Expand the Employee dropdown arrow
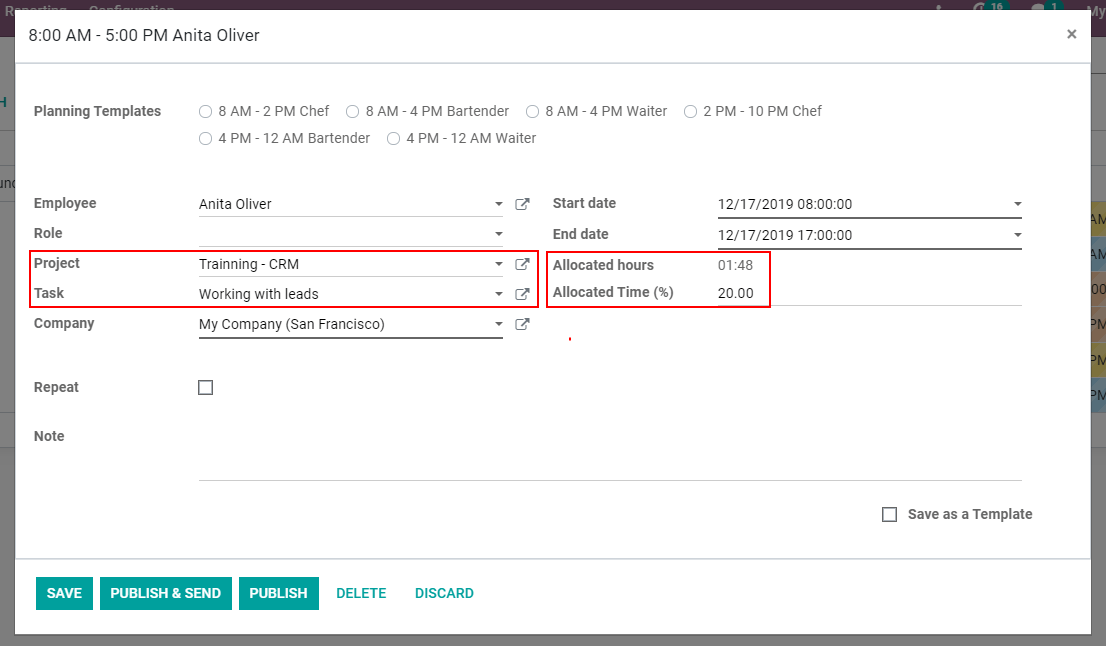Screen dimensions: 1106x646 pyautogui.click(x=499, y=204)
